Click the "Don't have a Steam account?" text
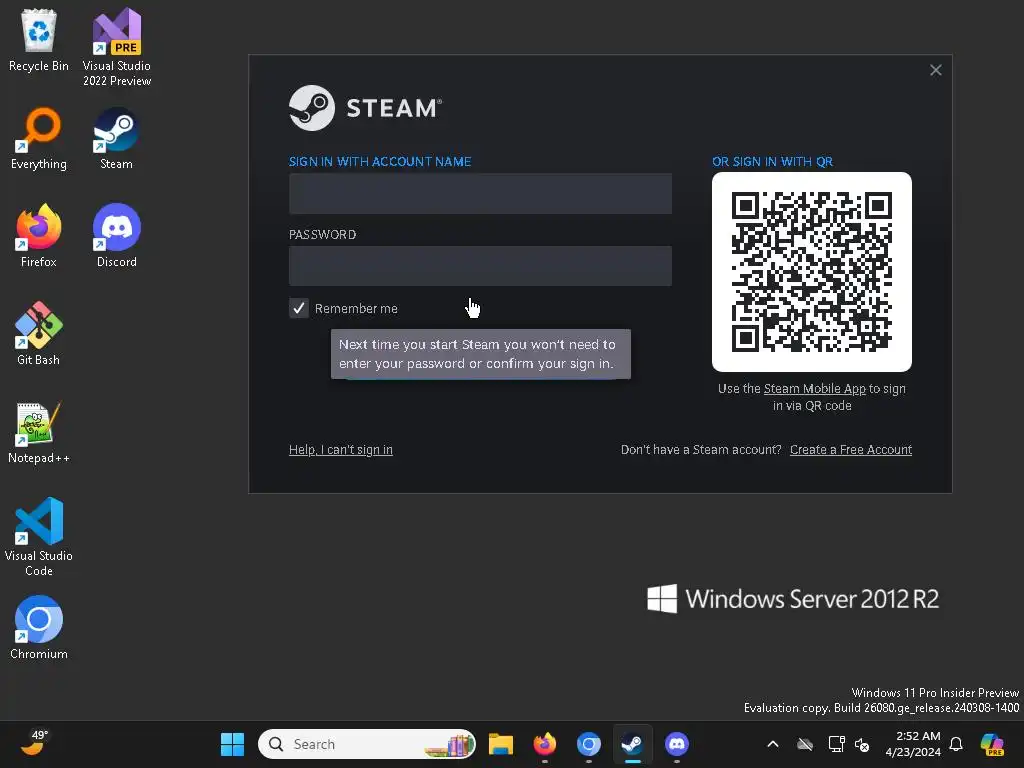This screenshot has width=1024, height=768. 701,450
